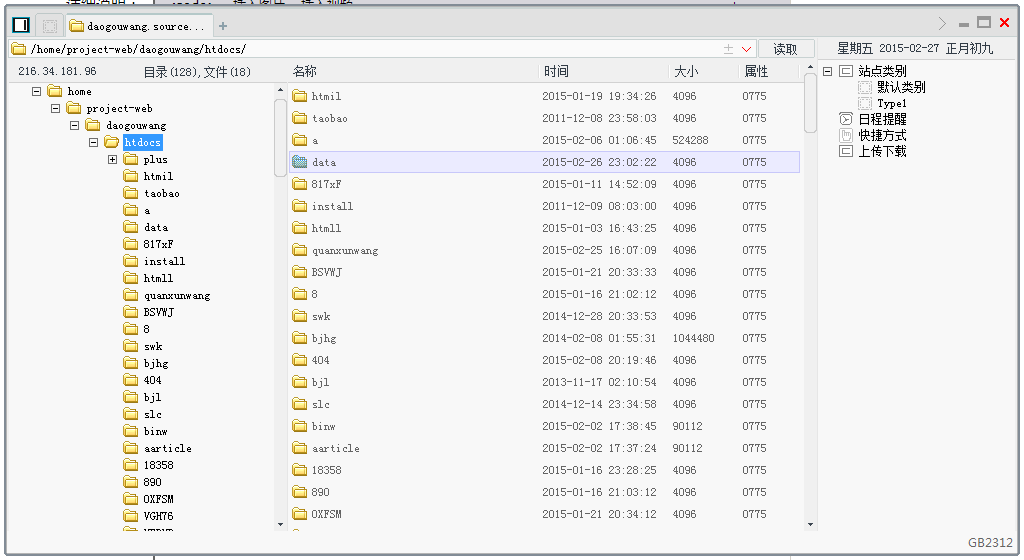Open 上传下载 upload download item

point(882,151)
